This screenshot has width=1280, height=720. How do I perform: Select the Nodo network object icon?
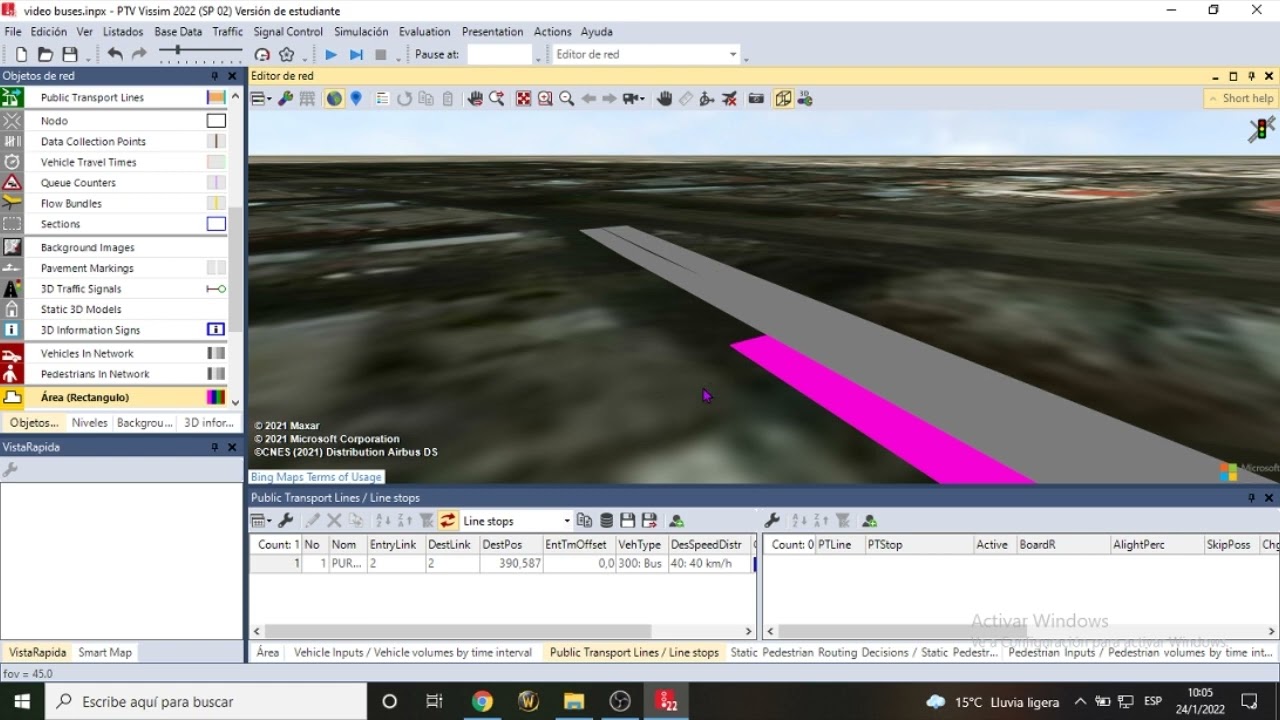(x=12, y=121)
